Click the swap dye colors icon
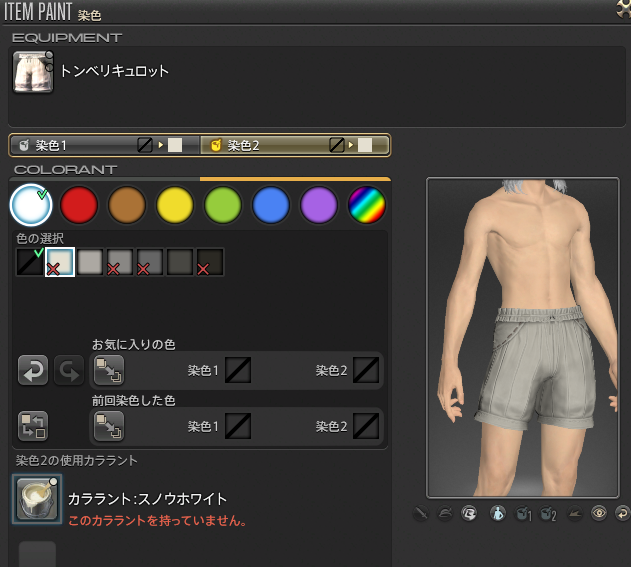Screen dimensions: 631x567 pos(33,427)
